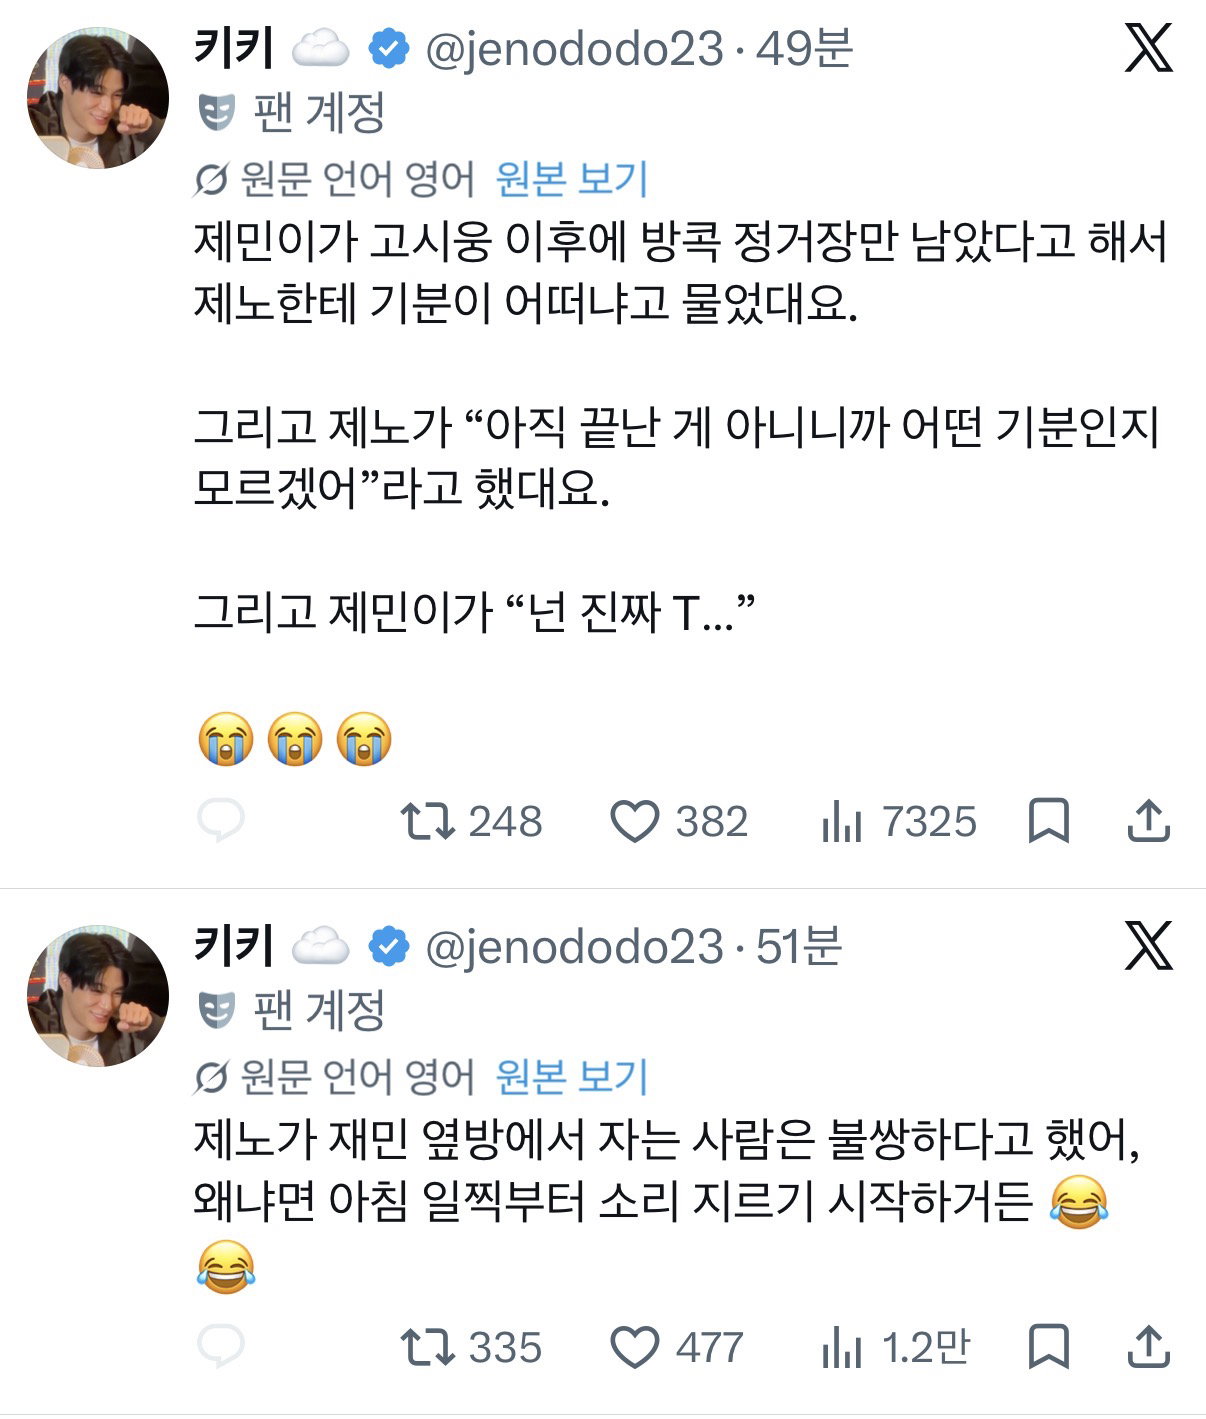
Task: Click the verified badge on the second tweet
Action: [389, 946]
